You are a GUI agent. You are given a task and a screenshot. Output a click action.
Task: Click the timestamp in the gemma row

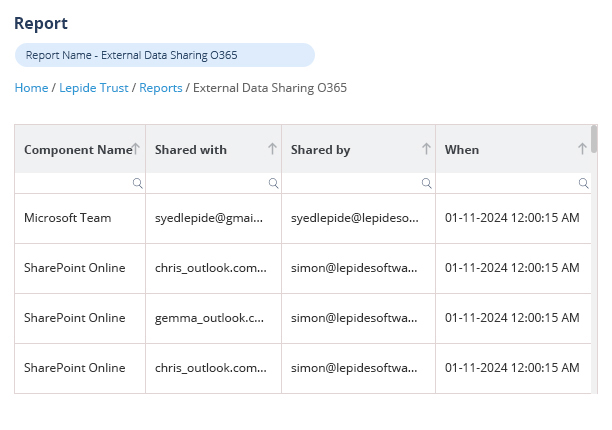click(x=513, y=318)
